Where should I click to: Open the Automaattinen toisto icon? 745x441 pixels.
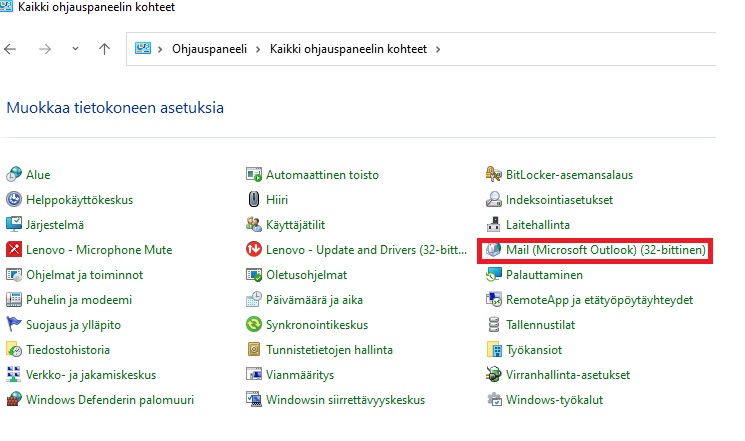254,174
